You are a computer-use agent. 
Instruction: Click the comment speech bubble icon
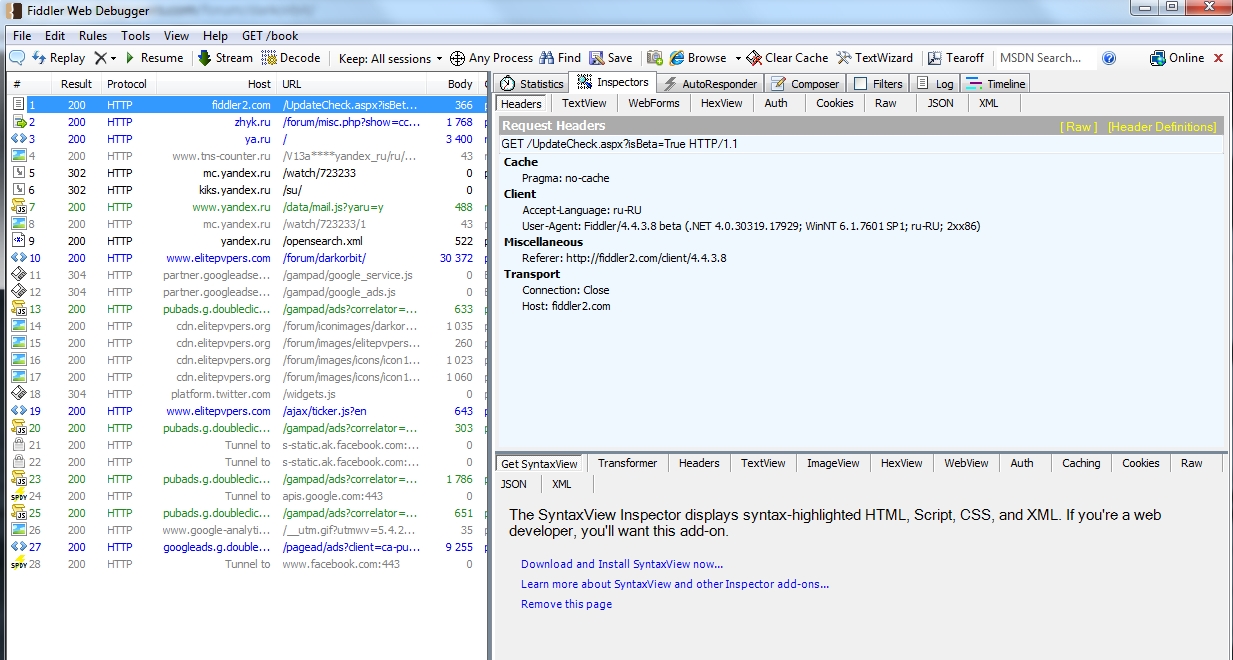pyautogui.click(x=17, y=58)
